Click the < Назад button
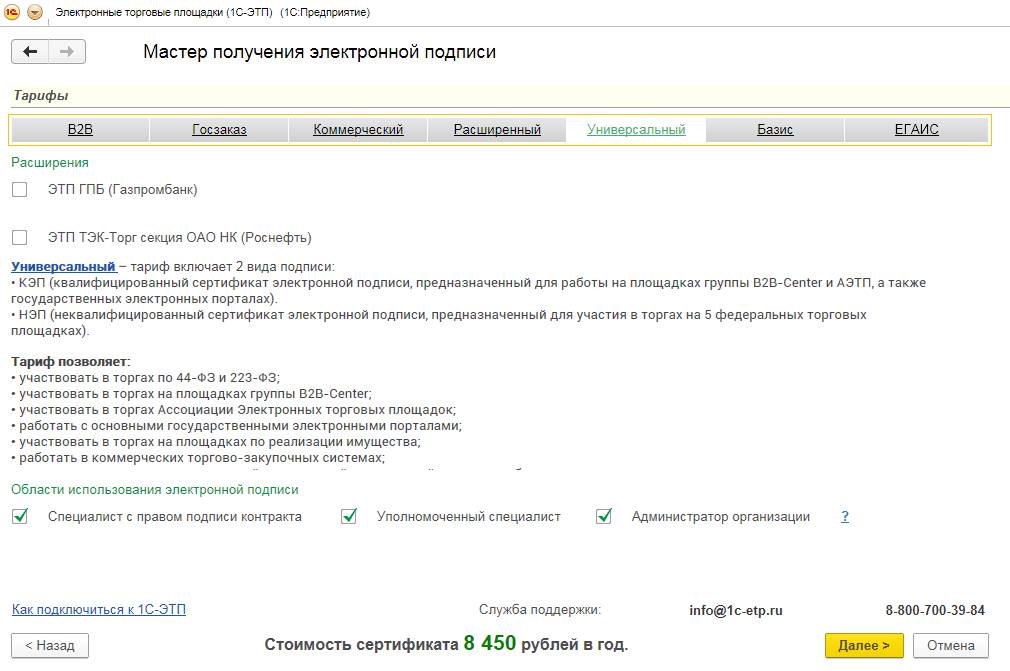The width and height of the screenshot is (1010, 671). click(50, 645)
